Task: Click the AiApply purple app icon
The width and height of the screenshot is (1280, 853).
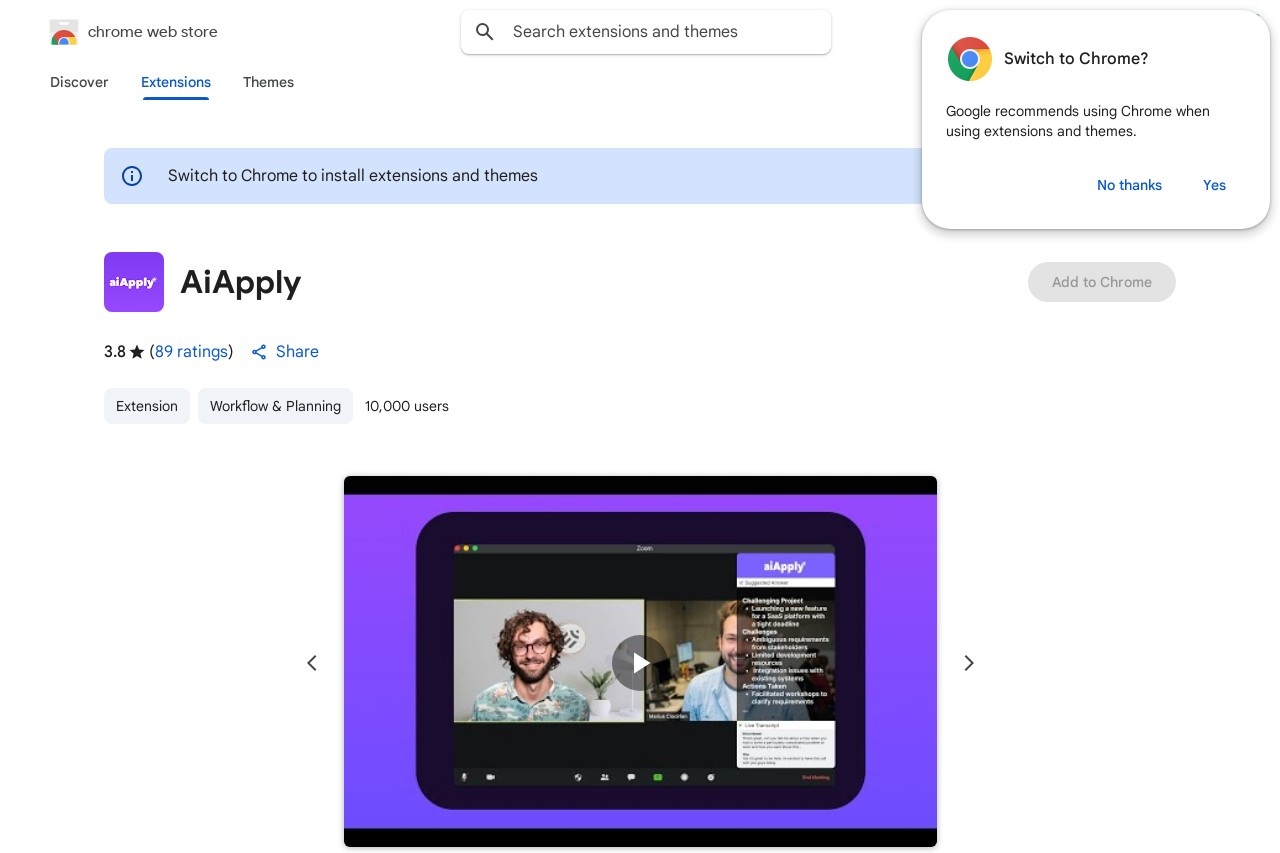Action: [x=134, y=282]
